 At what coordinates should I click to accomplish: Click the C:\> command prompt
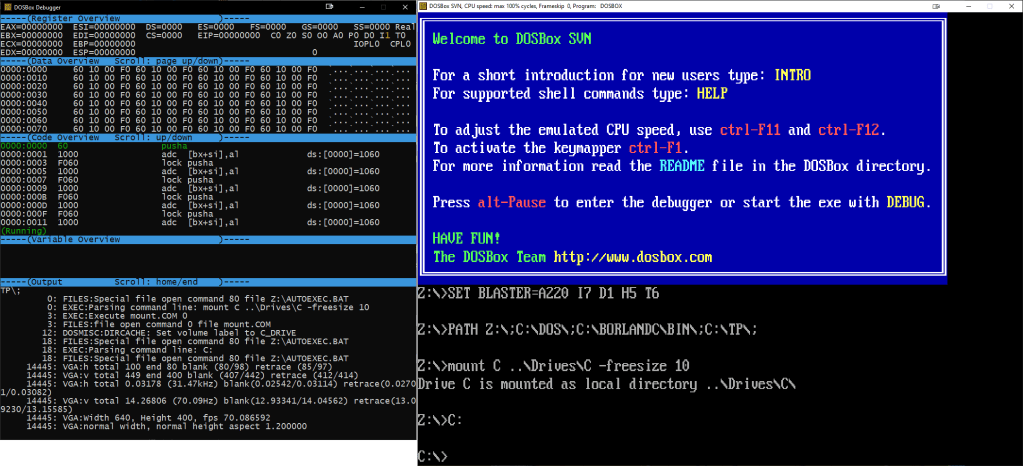433,456
